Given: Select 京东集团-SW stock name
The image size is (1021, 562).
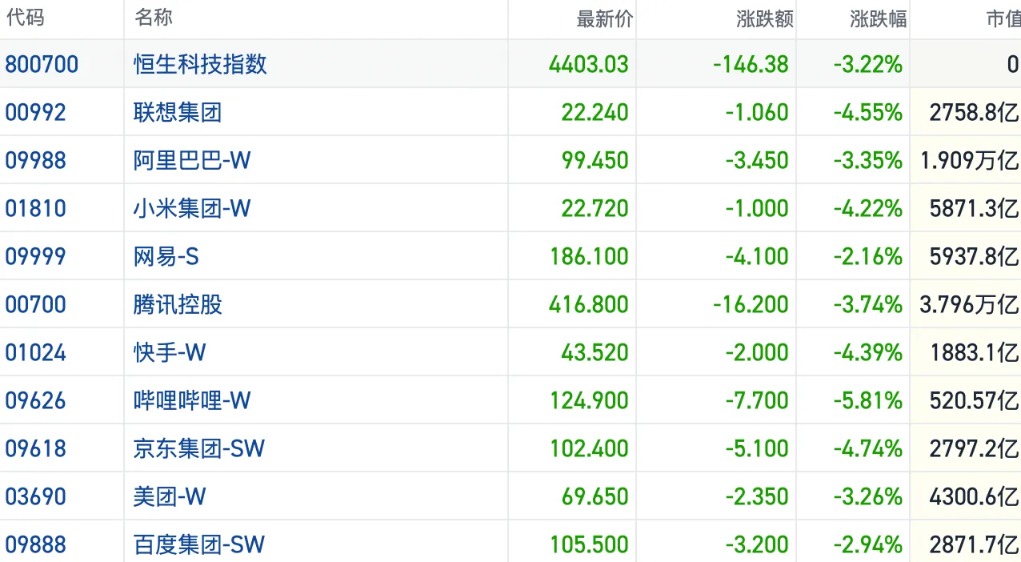Looking at the screenshot, I should coord(199,449).
